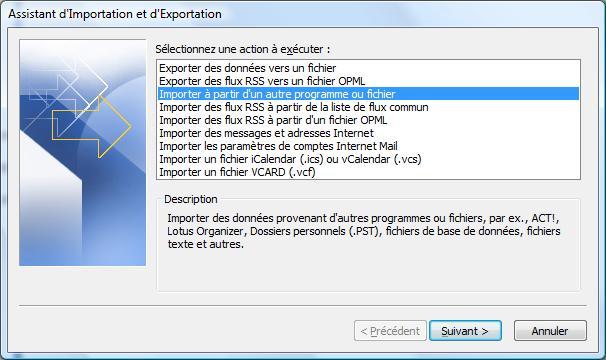Click the Description group box text

(363, 231)
